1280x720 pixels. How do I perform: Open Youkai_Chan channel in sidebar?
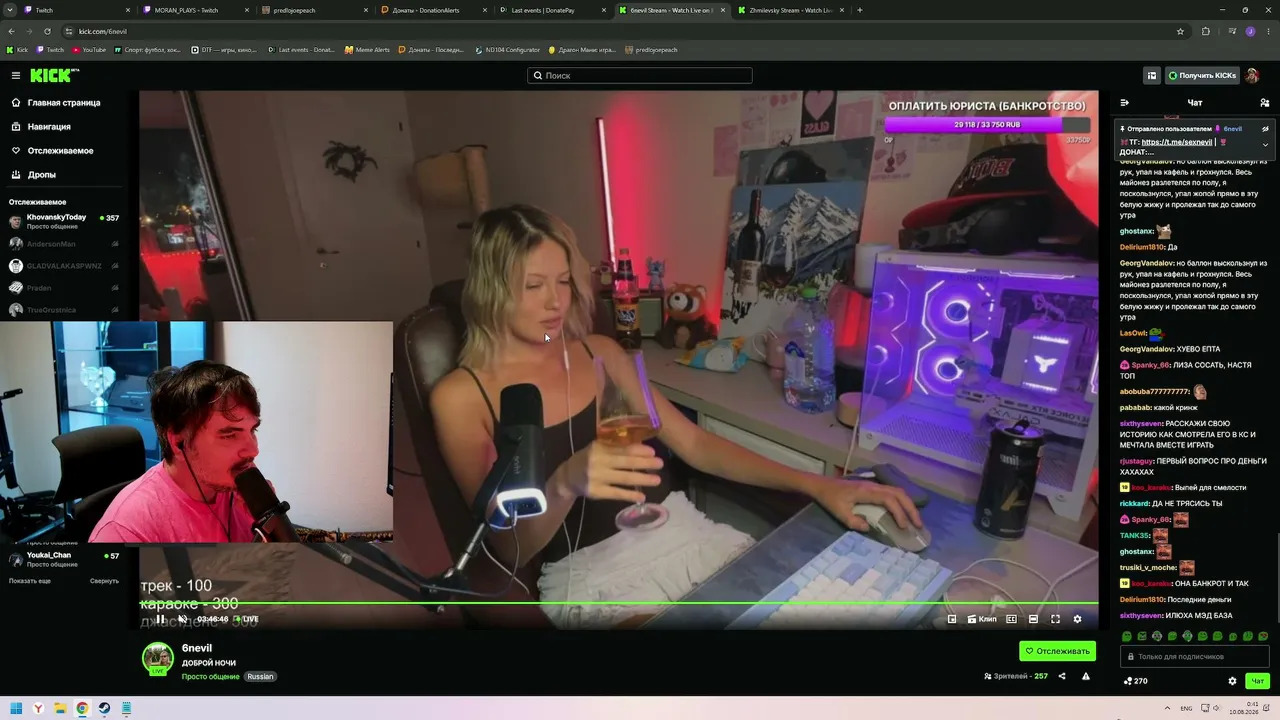64,559
